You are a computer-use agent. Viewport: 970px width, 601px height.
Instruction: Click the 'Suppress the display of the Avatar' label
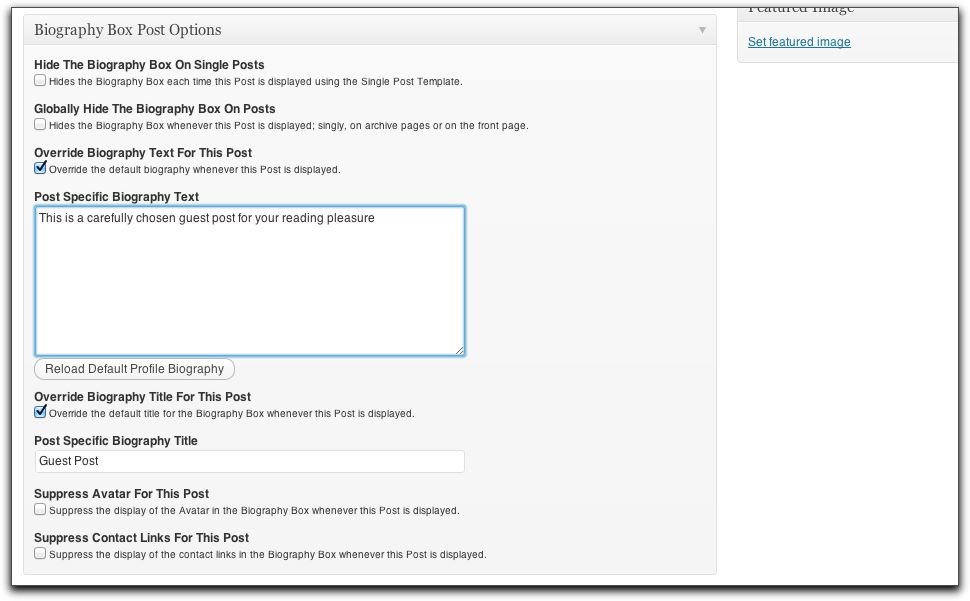coord(253,511)
